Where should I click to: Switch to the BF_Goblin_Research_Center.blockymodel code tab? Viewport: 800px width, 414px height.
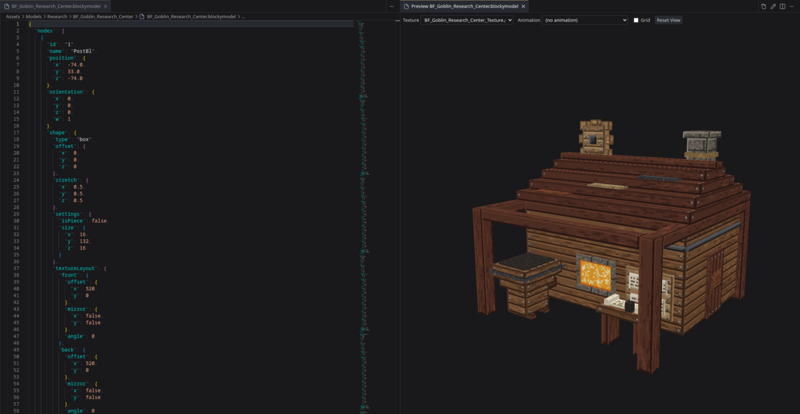55,7
